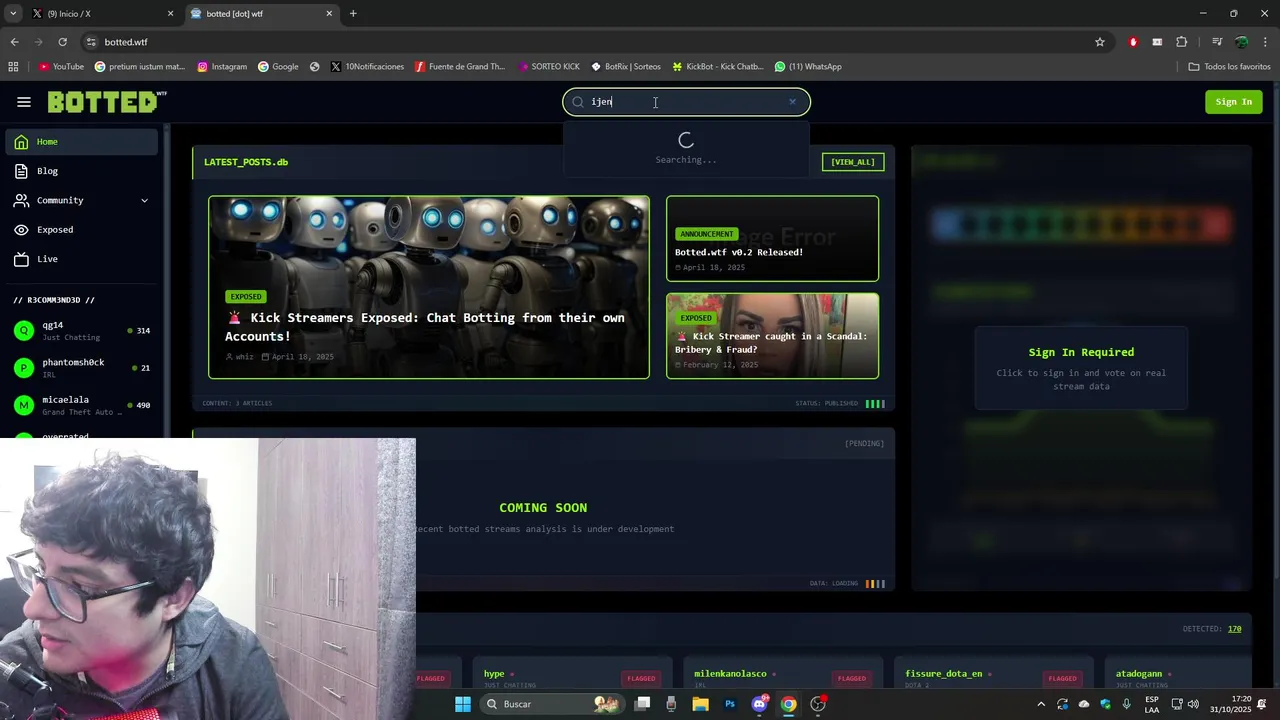The image size is (1280, 720).
Task: Bookmark this page with the star
Action: (1100, 42)
